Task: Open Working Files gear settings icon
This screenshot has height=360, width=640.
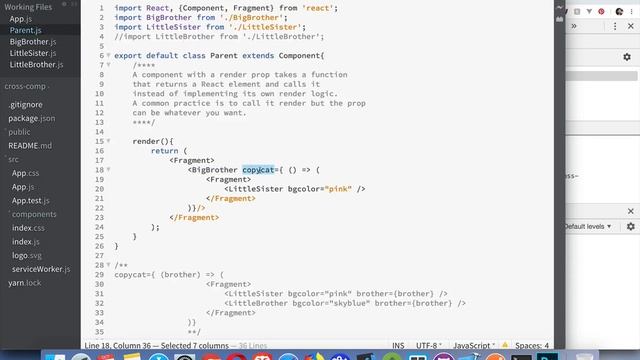Action: pos(64,4)
